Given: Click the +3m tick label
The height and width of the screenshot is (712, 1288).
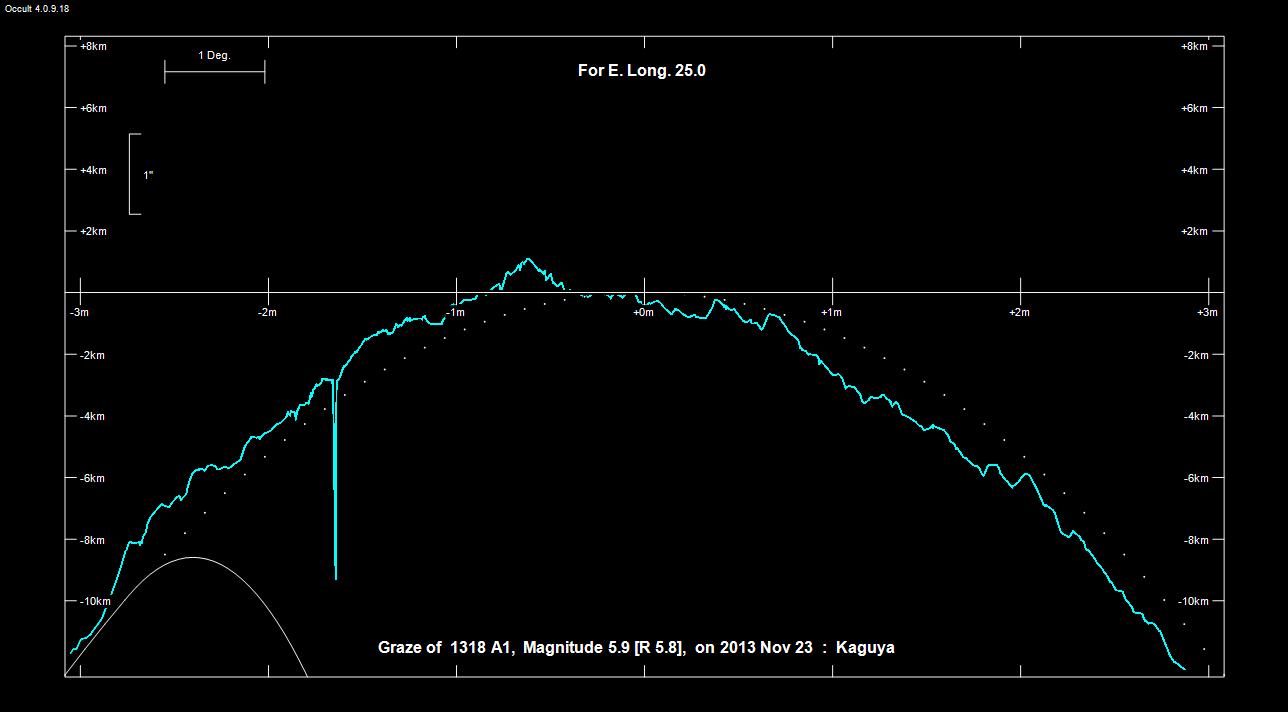Looking at the screenshot, I should (1207, 312).
